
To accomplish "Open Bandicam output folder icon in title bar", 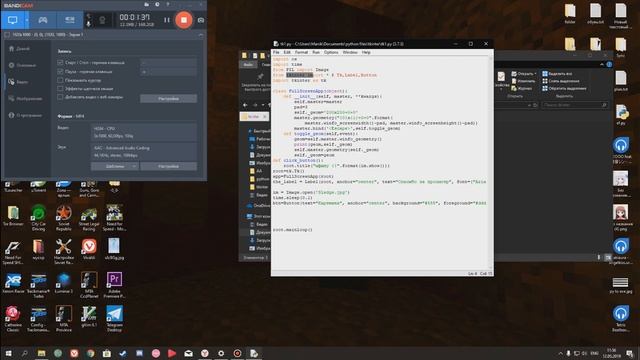I will tap(147, 4).
